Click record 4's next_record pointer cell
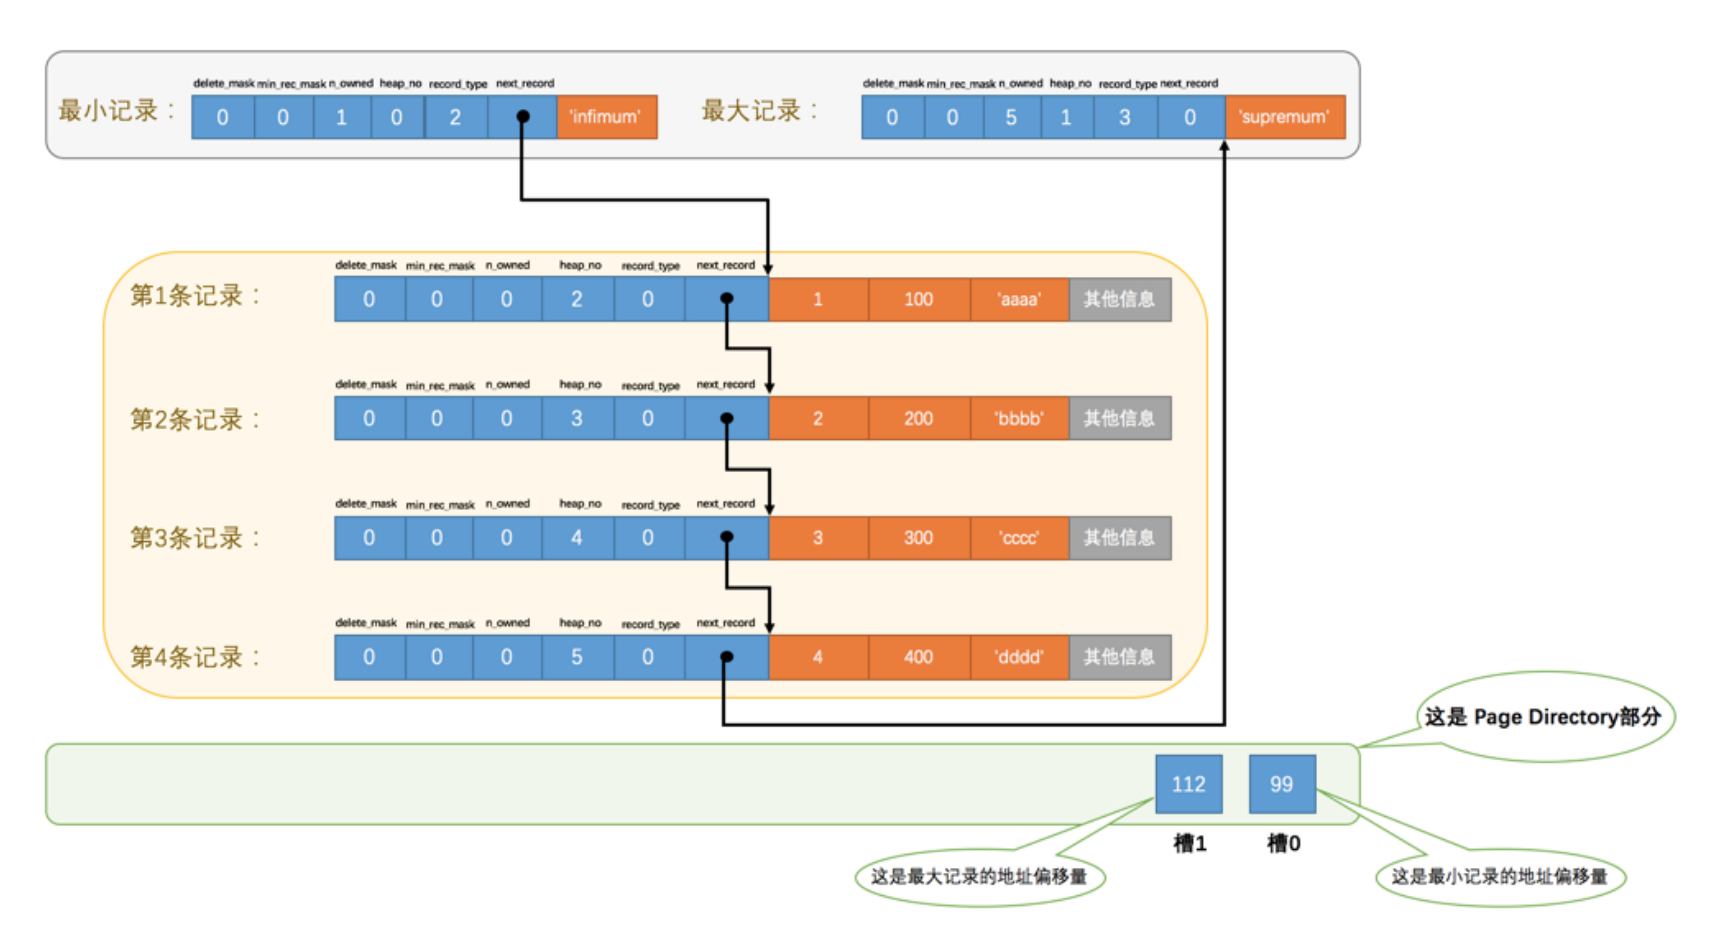The image size is (1717, 940). pyautogui.click(x=727, y=657)
